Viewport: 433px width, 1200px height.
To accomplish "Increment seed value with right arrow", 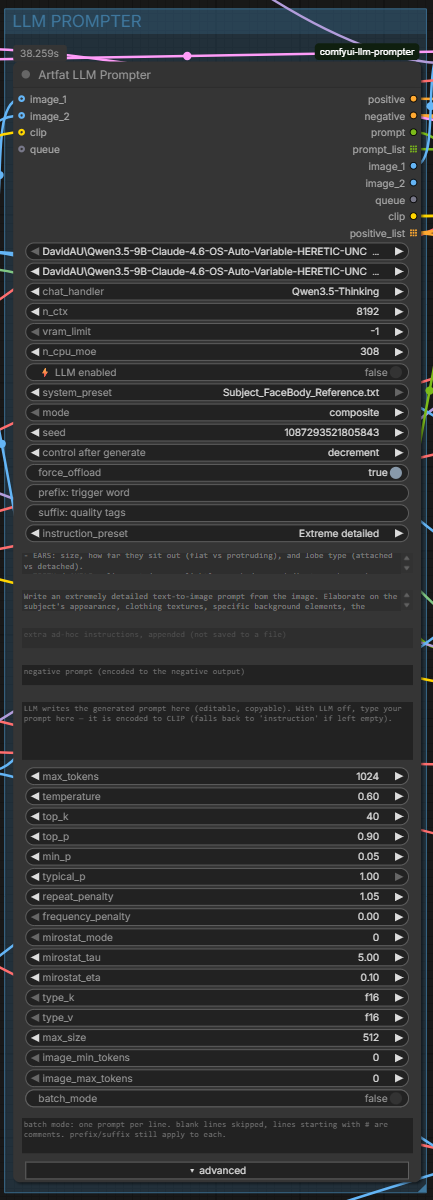I will pos(399,433).
